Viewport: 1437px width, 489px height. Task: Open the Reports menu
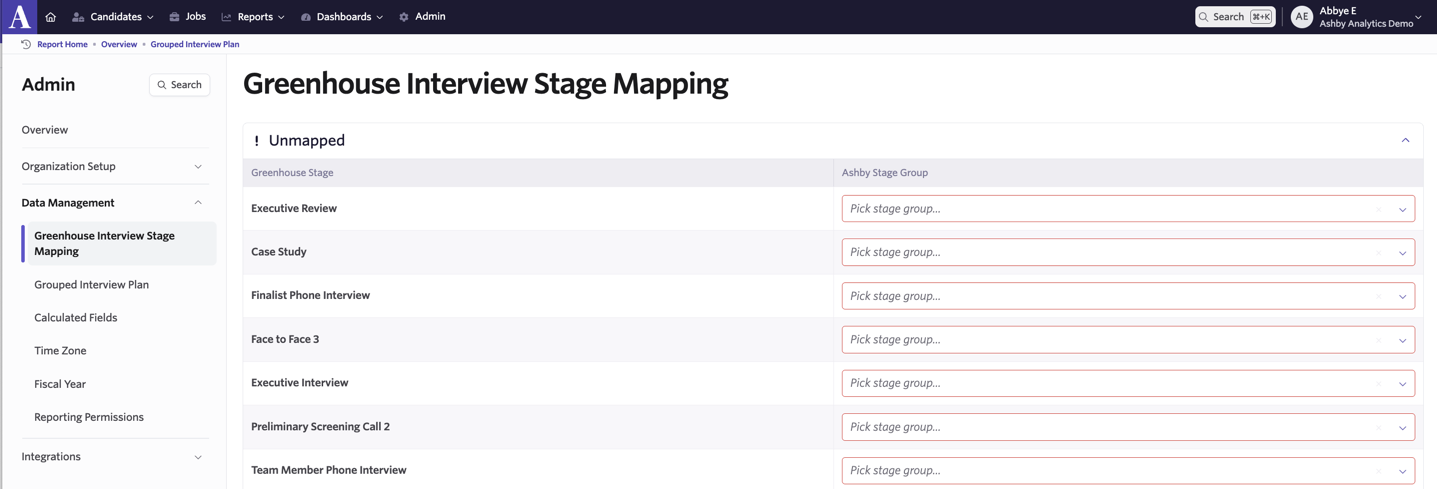coord(253,17)
